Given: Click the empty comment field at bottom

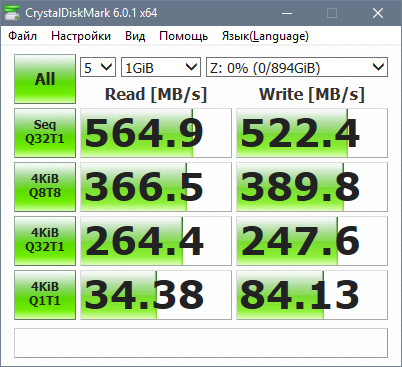Looking at the screenshot, I should pyautogui.click(x=201, y=343).
